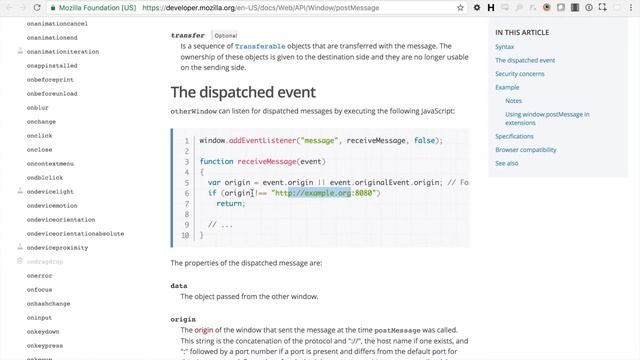Open onanimationcancel in sidebar
Viewport: 640px width, 360px height.
point(57,24)
